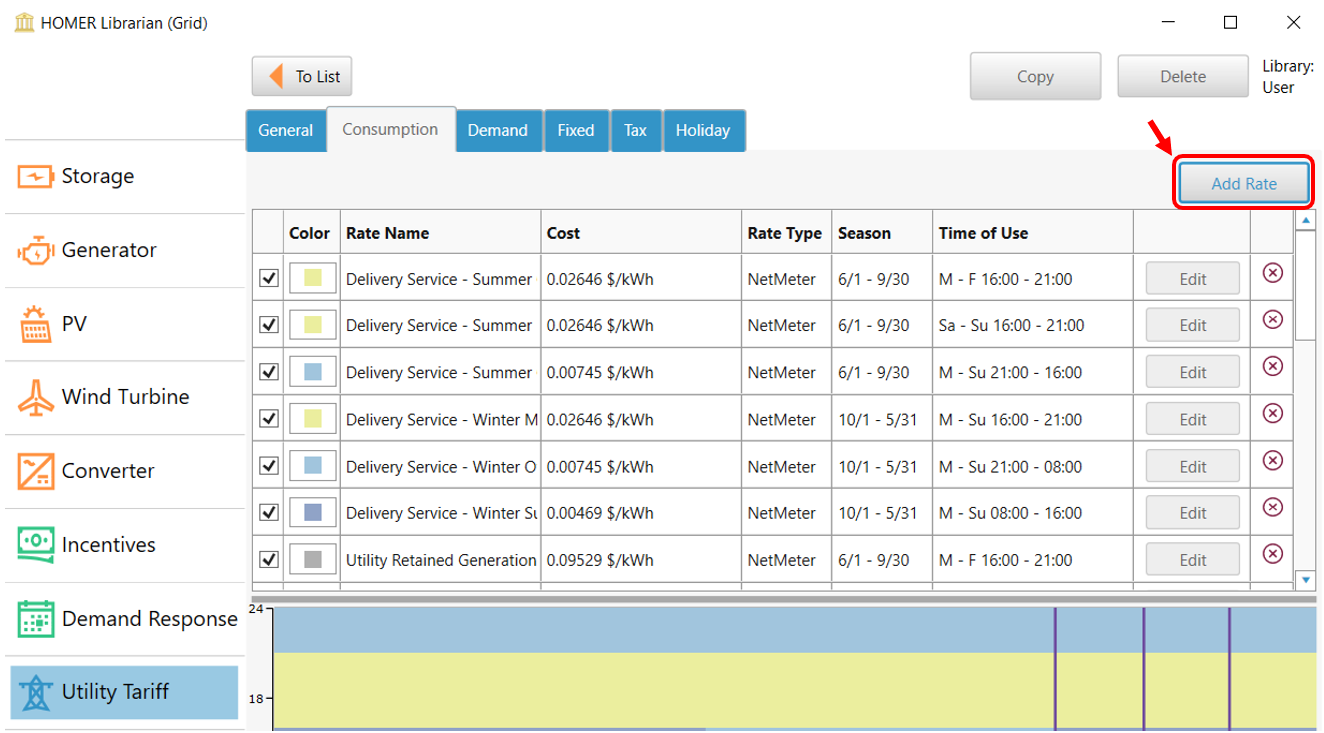Edit the Delivery Service Winter O rate

point(1192,466)
